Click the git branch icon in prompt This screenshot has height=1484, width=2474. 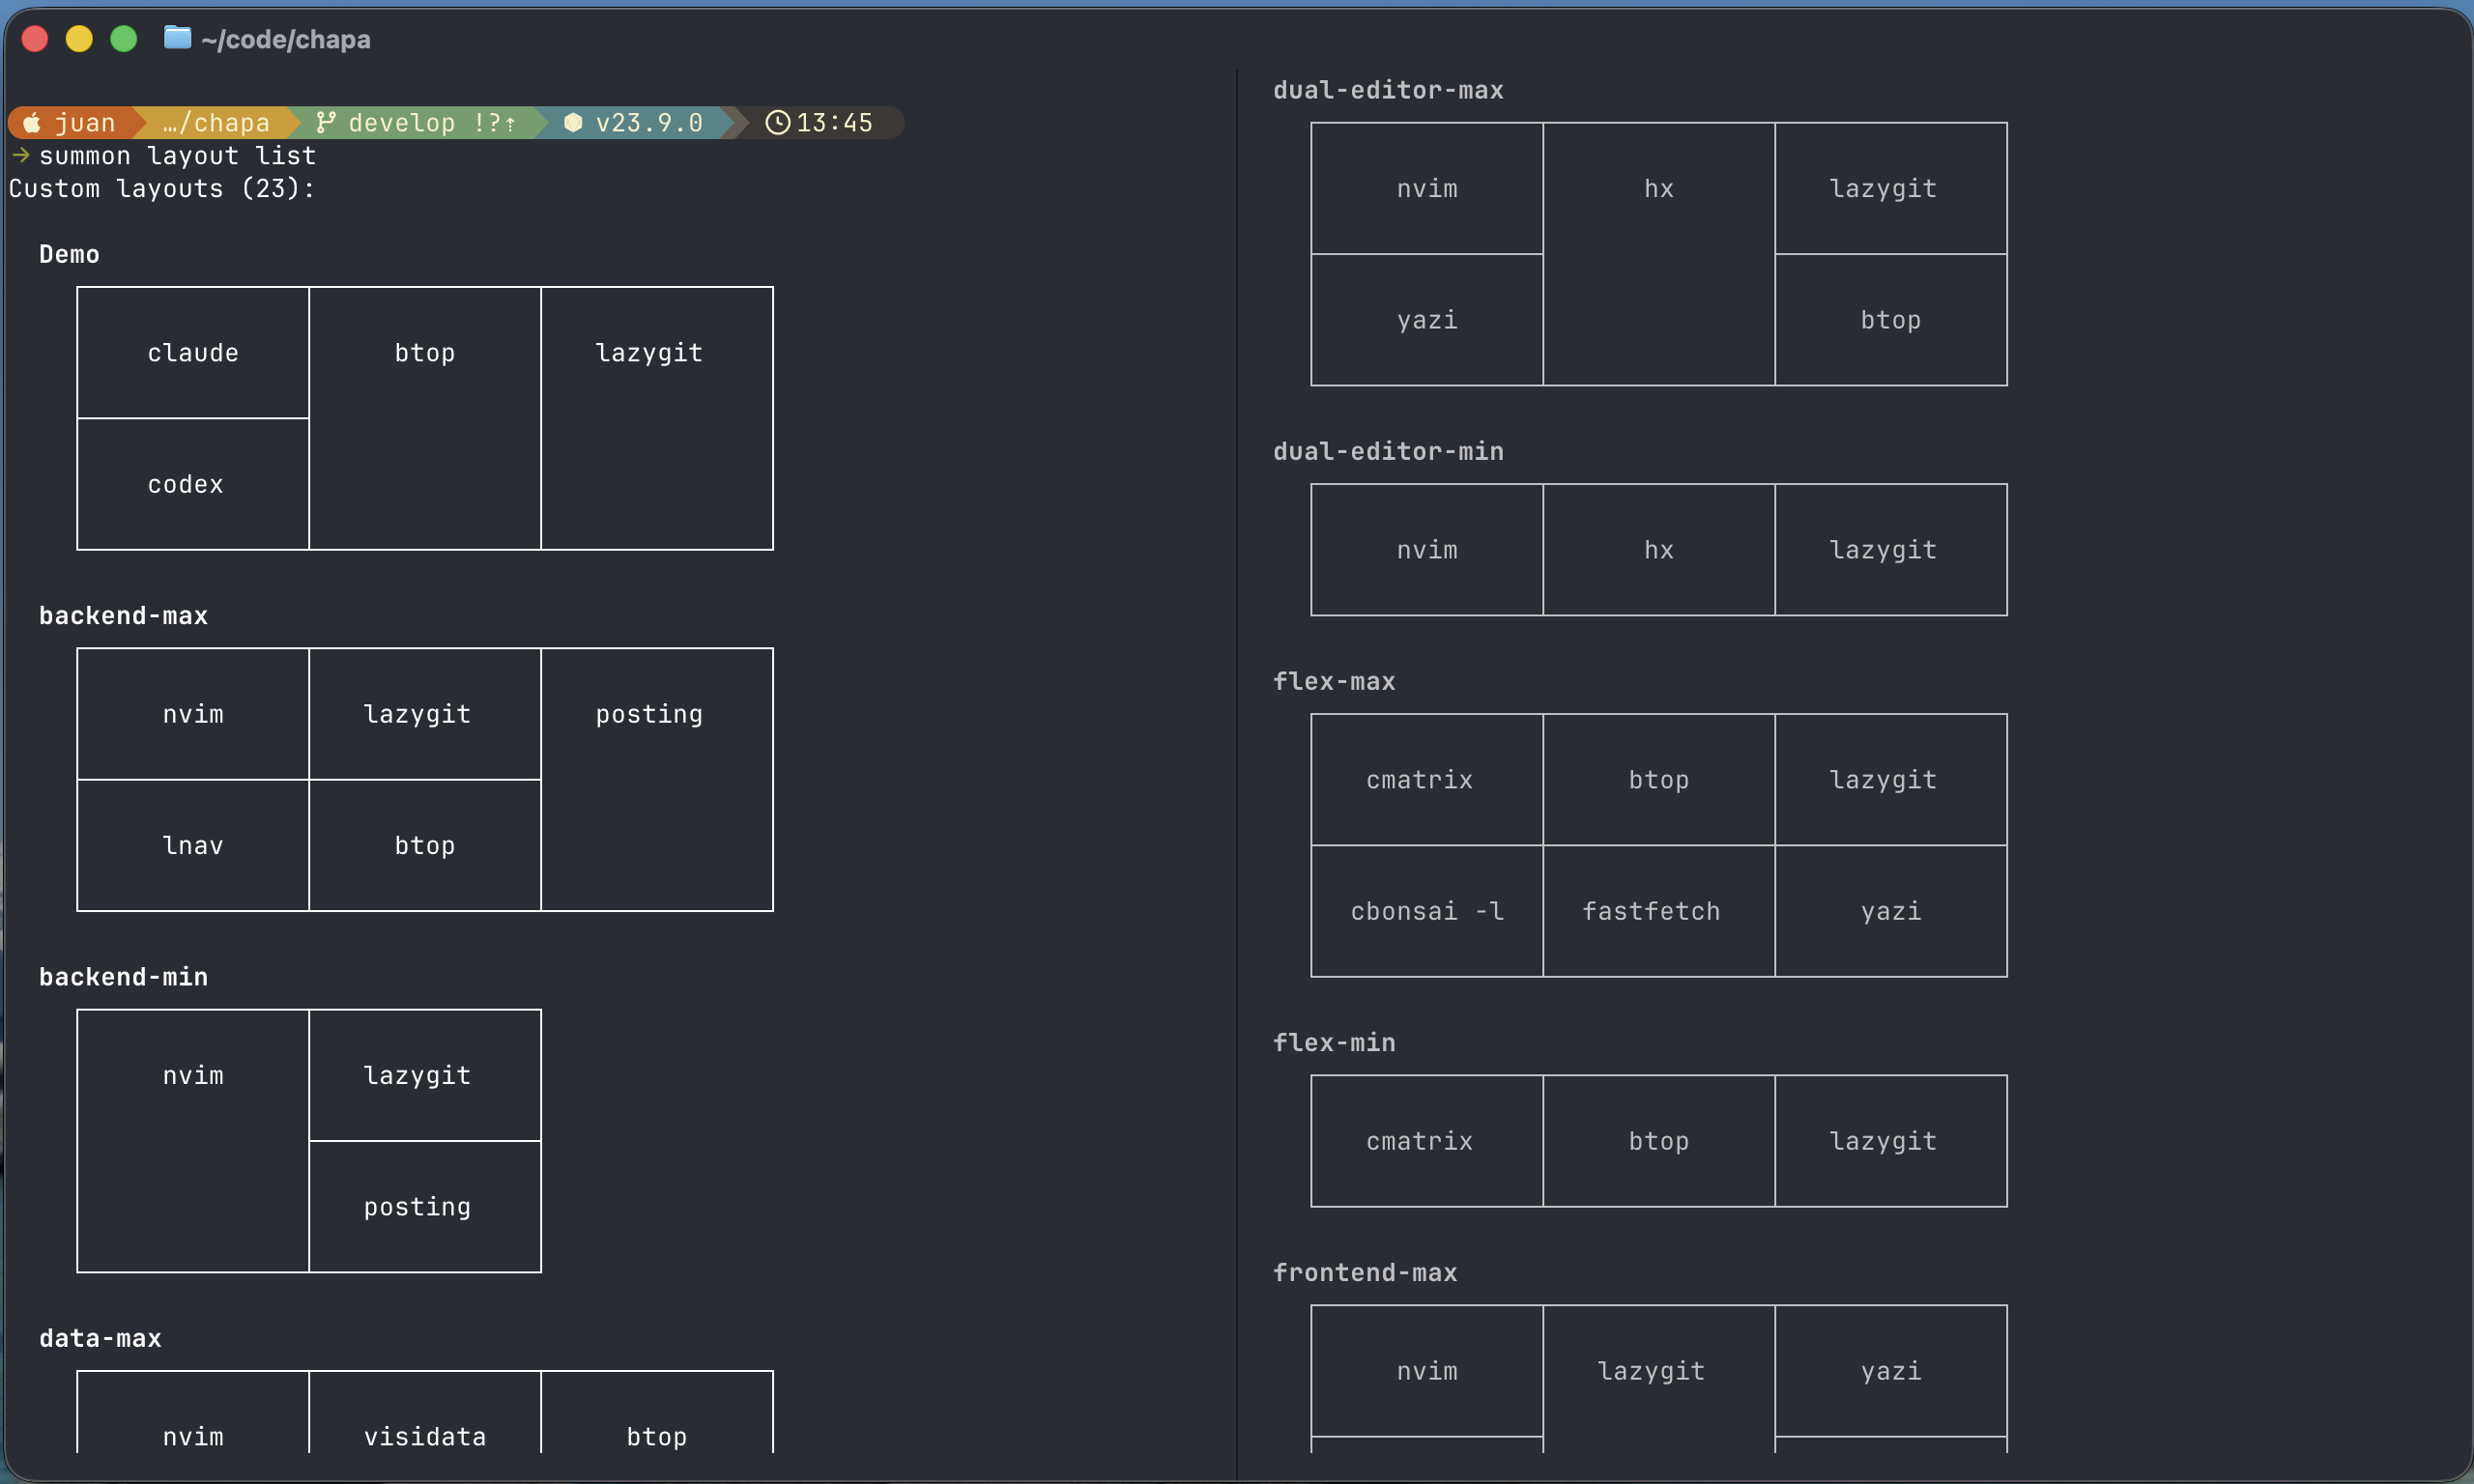pyautogui.click(x=325, y=123)
